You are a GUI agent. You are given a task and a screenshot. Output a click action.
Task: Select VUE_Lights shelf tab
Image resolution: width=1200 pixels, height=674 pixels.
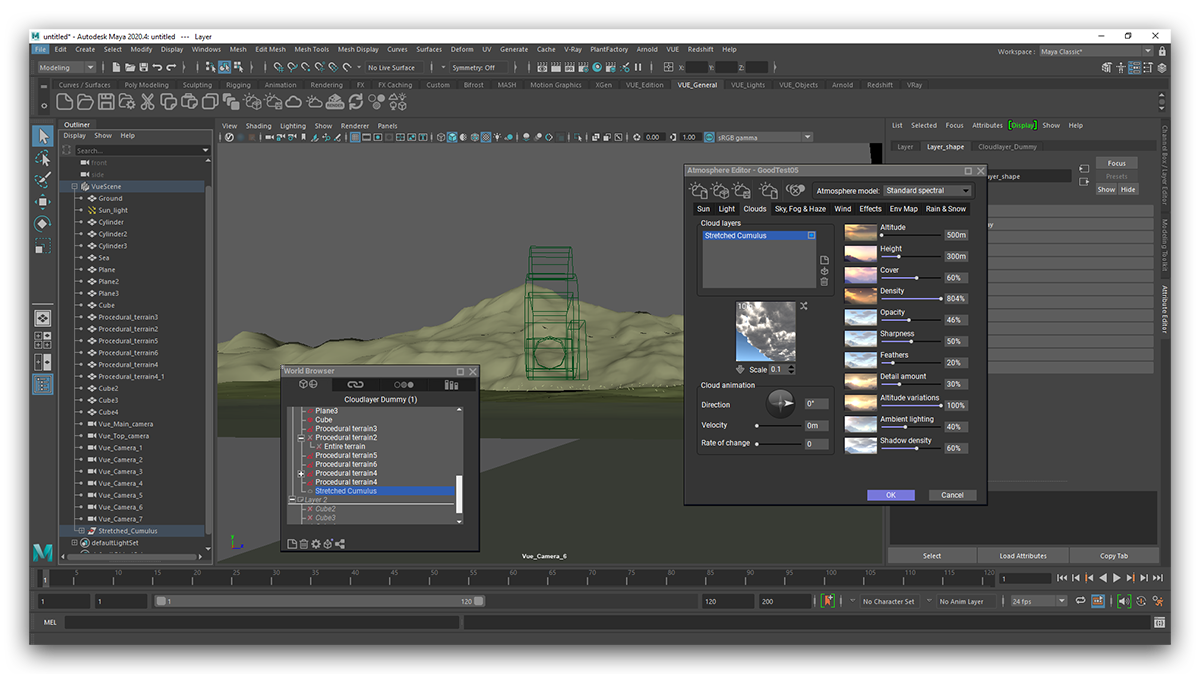(748, 85)
